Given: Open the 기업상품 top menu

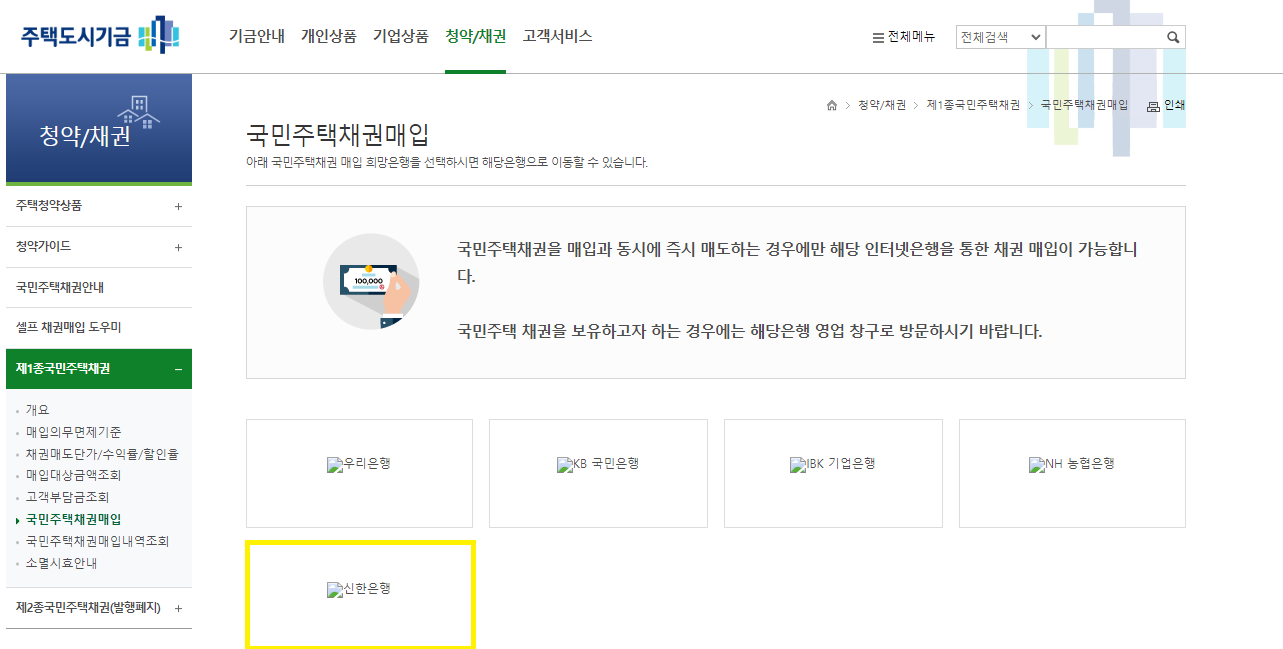Looking at the screenshot, I should coord(401,36).
